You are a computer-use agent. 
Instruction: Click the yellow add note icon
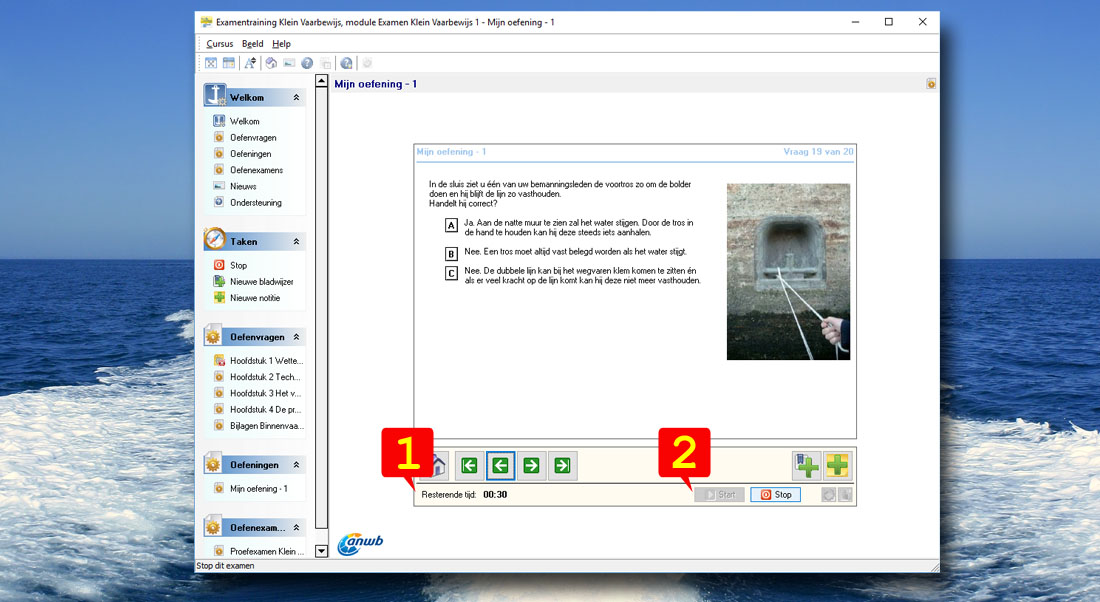(838, 465)
